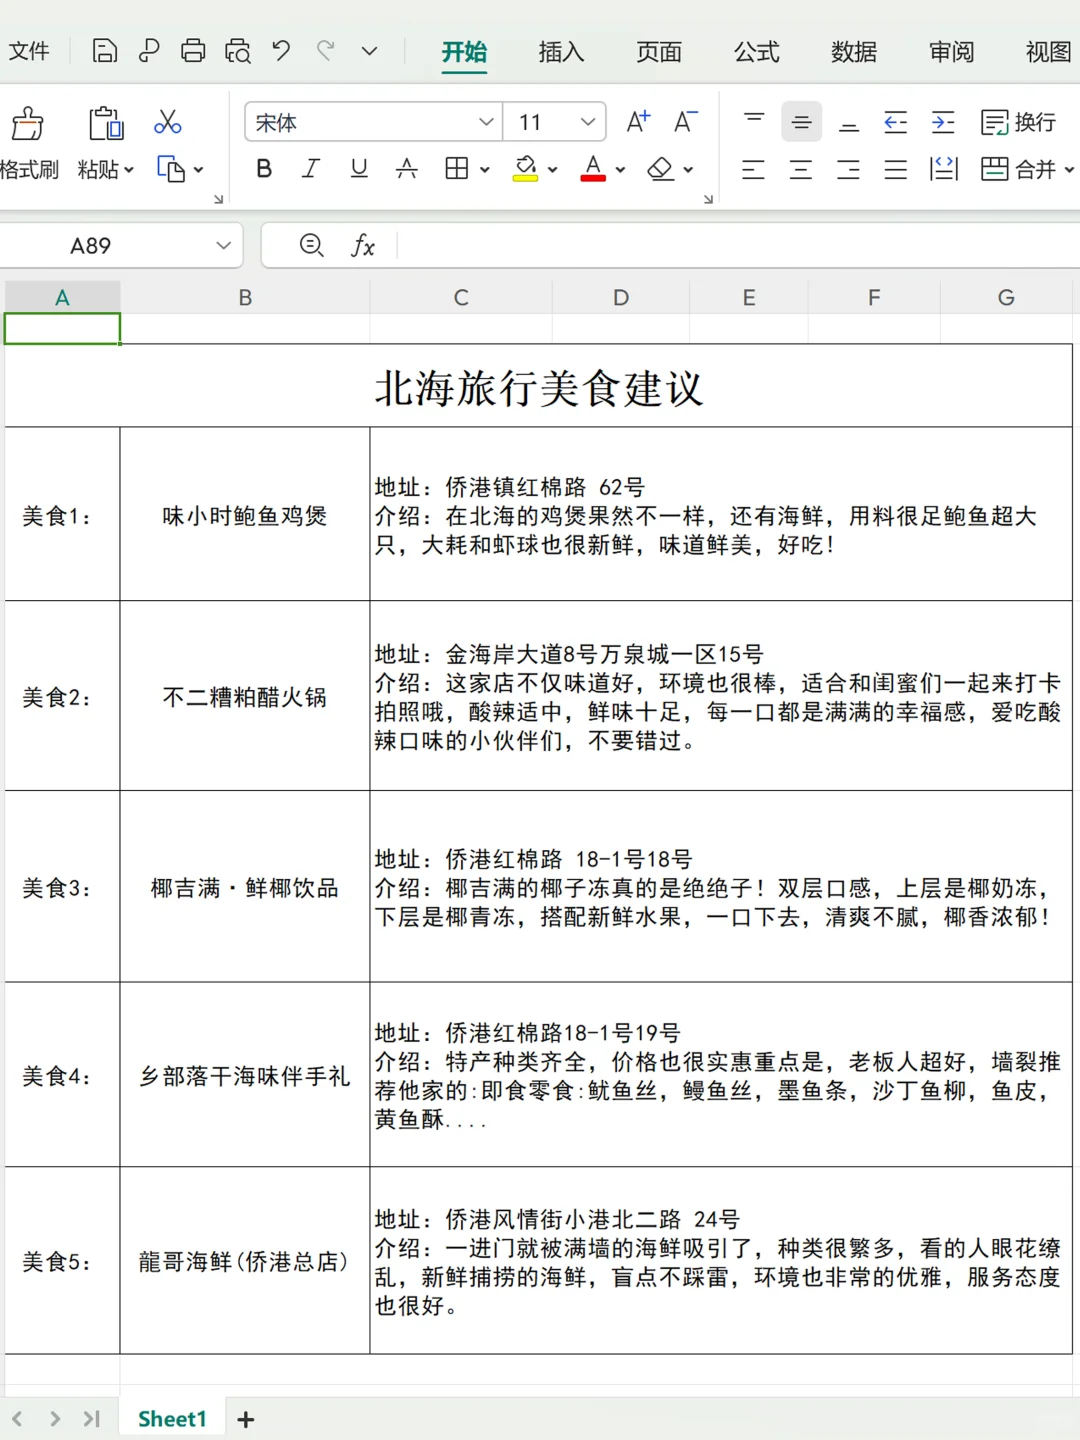Switch to the 插入 tab
This screenshot has height=1440, width=1080.
[x=561, y=52]
